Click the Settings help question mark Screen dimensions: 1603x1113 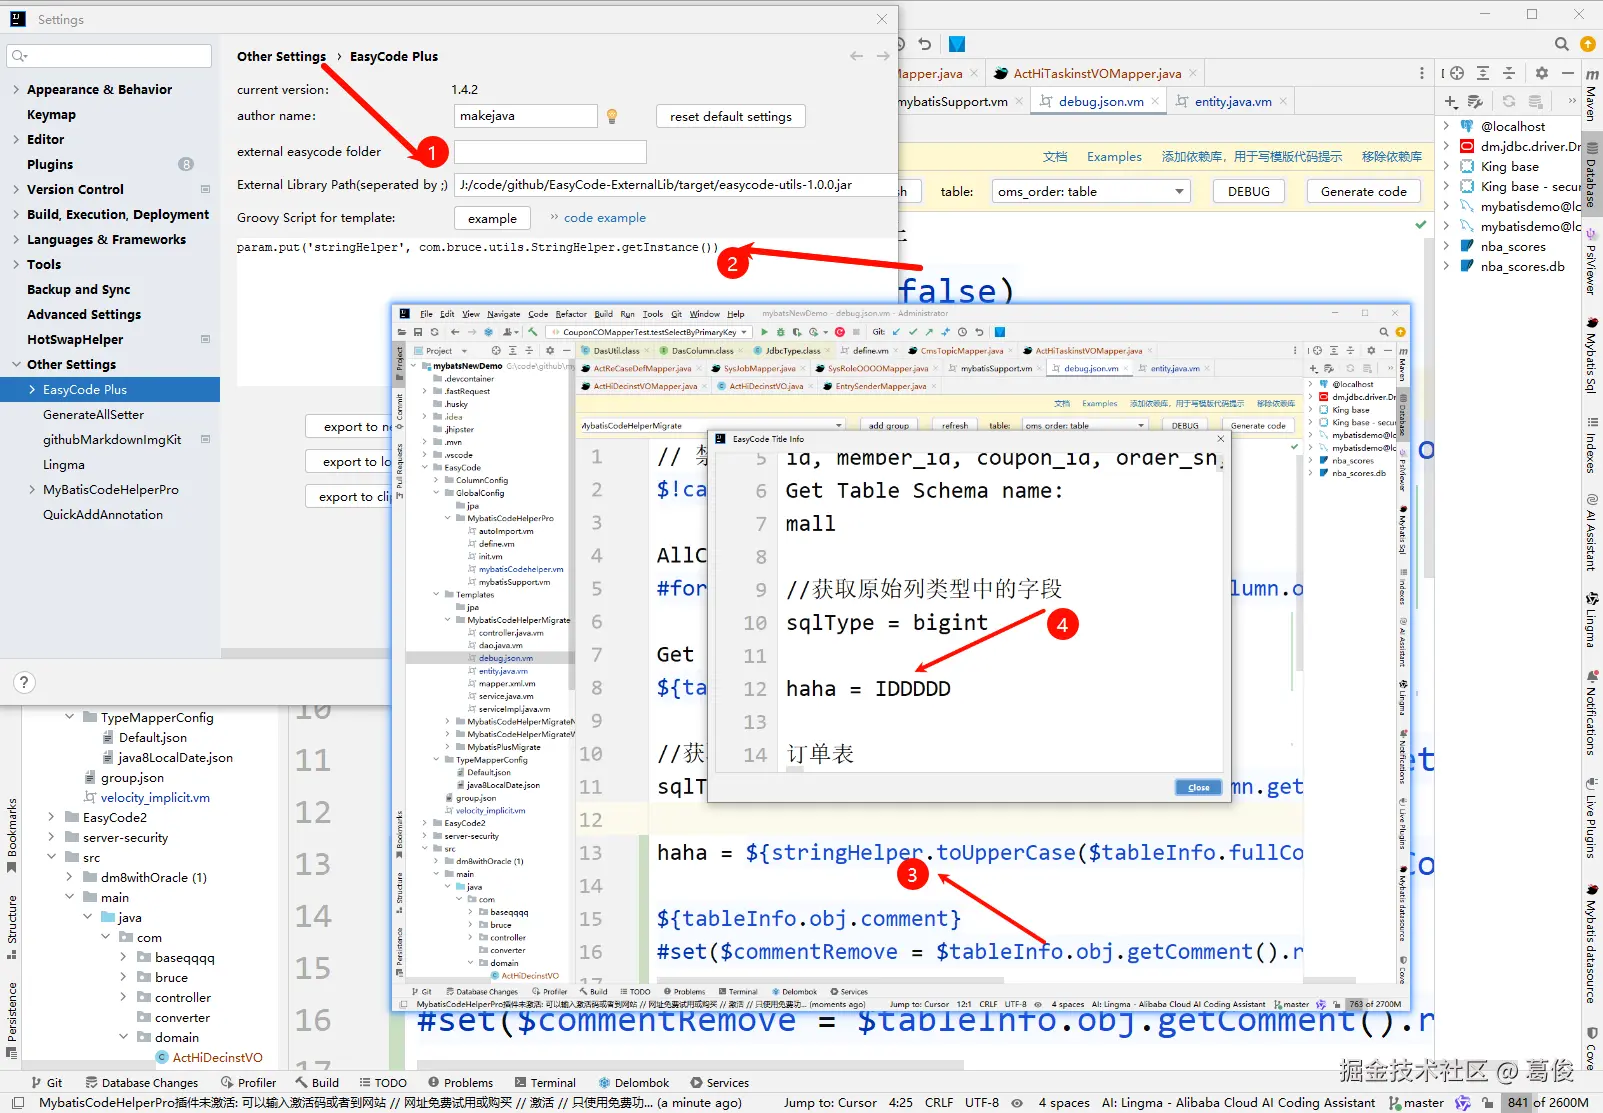tap(24, 682)
